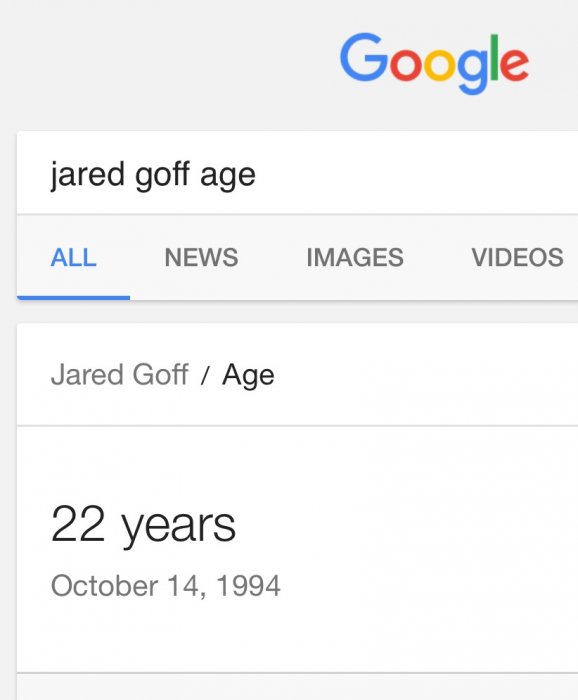Select the ALL results tab

coord(73,258)
